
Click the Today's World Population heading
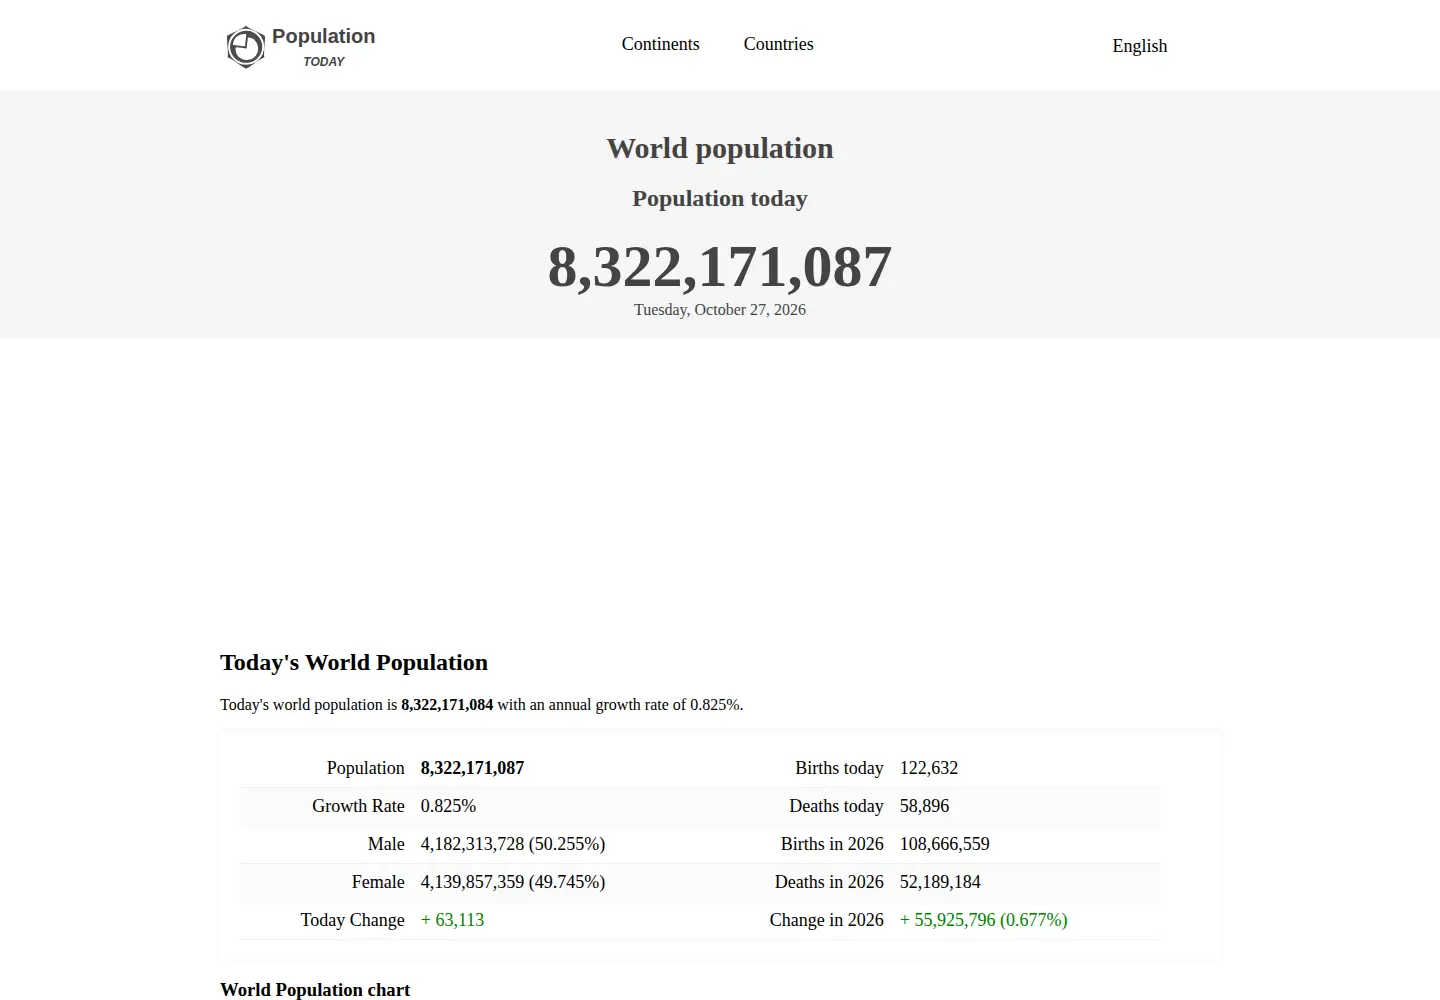tap(354, 662)
